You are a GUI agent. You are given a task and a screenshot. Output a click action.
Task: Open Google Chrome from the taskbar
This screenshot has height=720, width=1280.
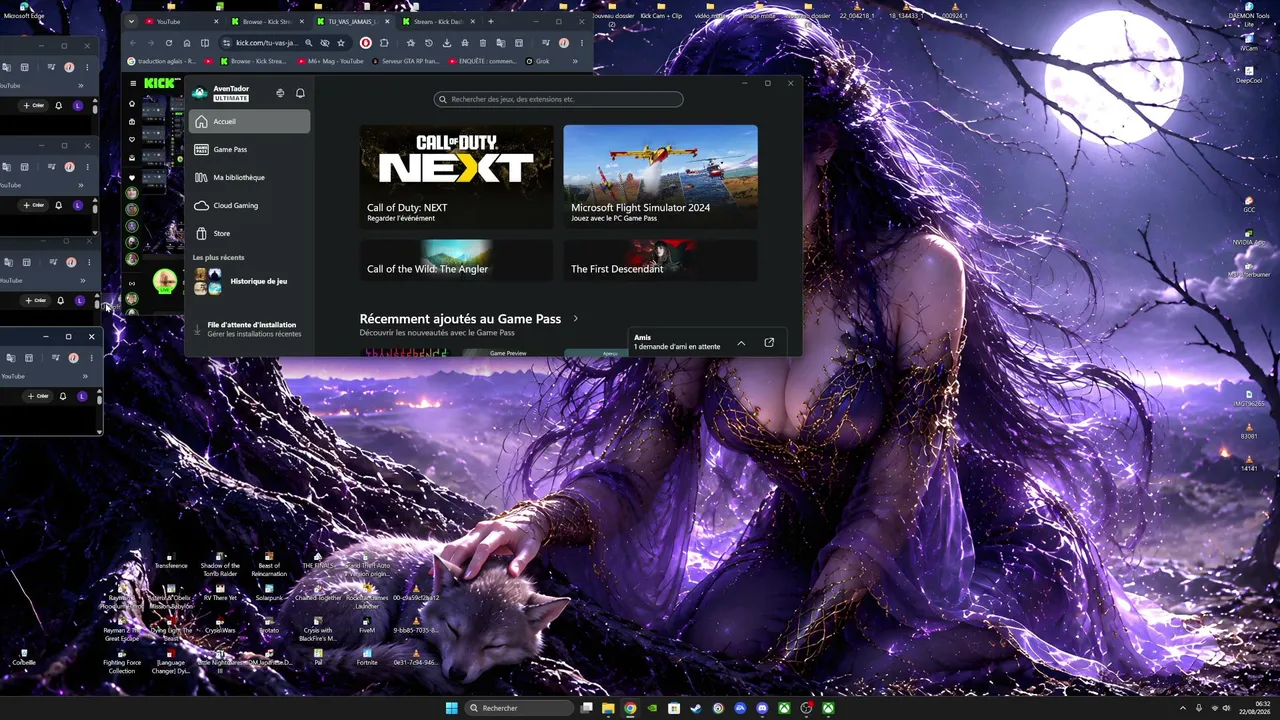[x=630, y=708]
